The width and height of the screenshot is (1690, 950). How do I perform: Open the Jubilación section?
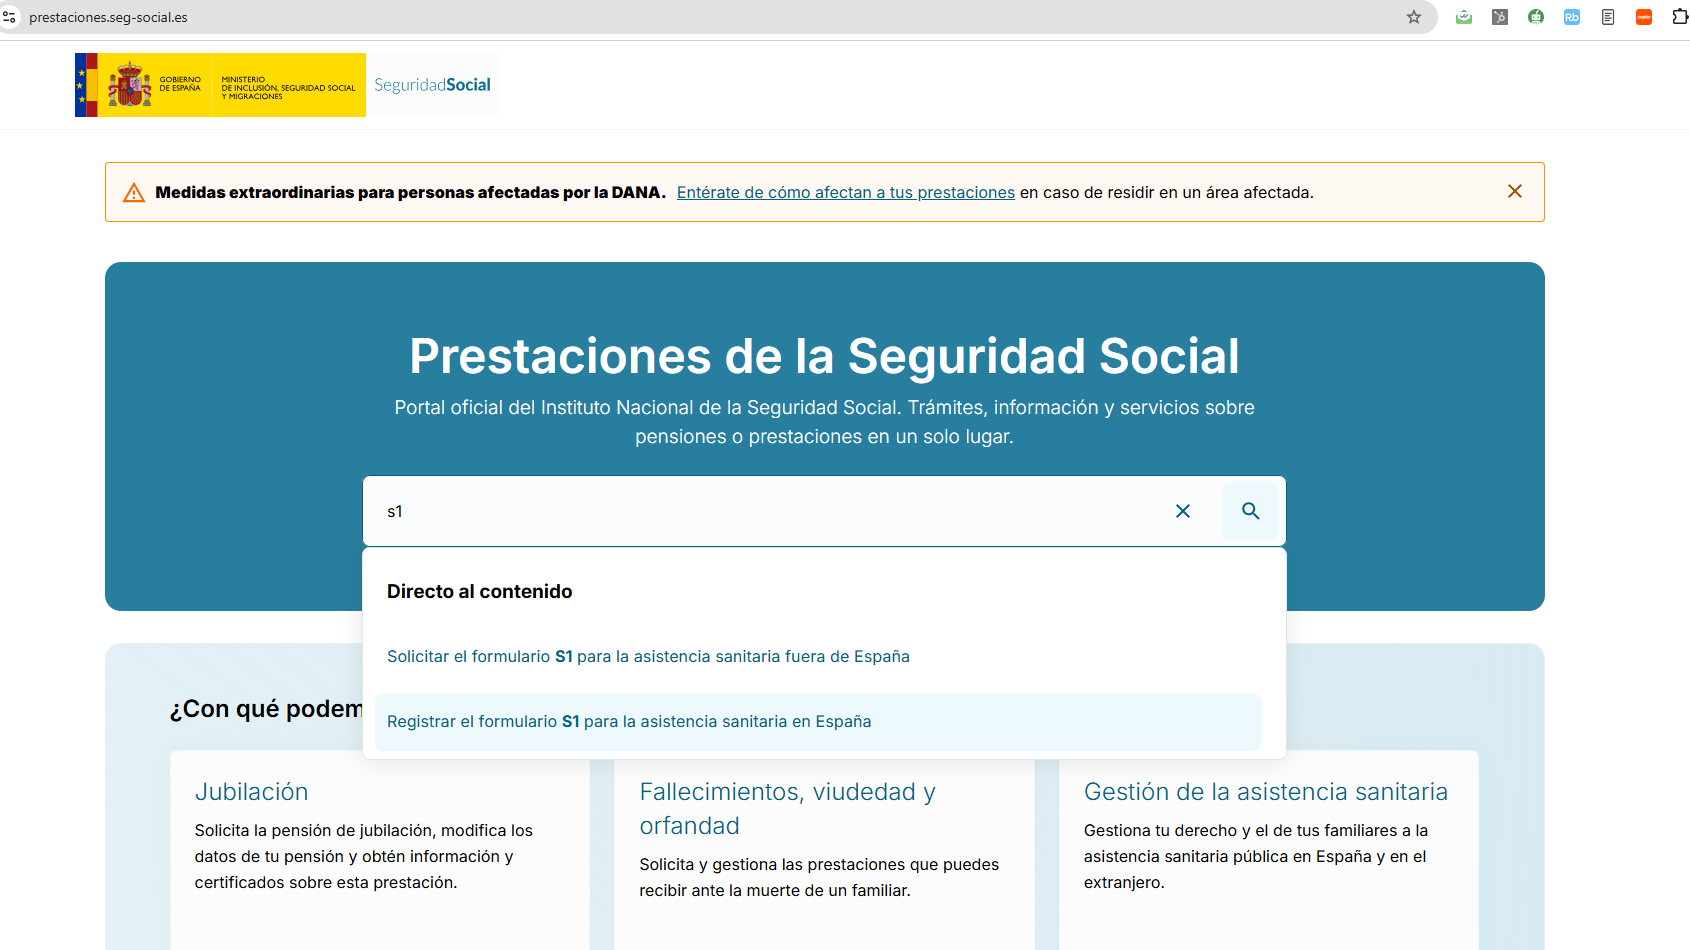pos(251,791)
